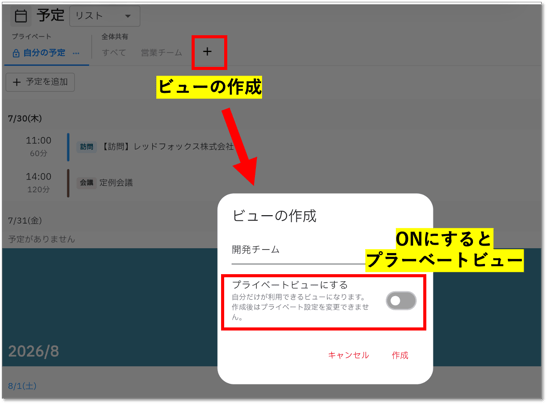This screenshot has height=404, width=547.
Task: Switch to the すべて tab
Action: pyautogui.click(x=114, y=53)
